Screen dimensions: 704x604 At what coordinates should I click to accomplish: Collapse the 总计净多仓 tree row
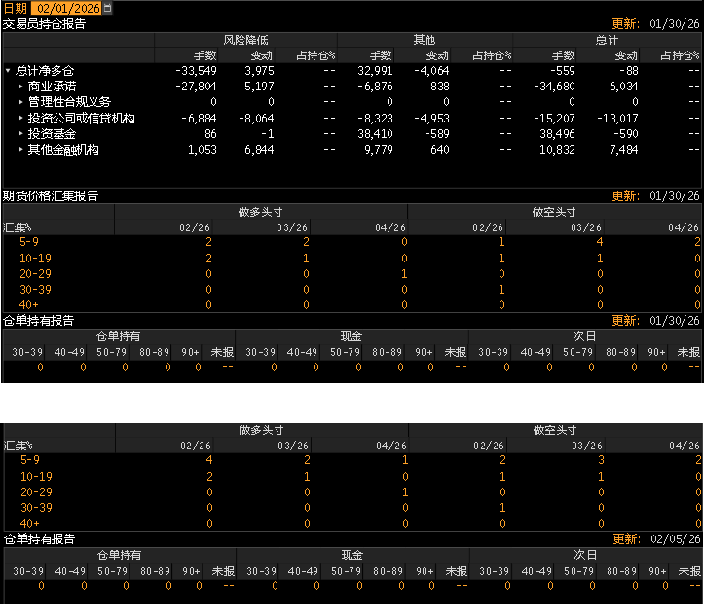click(9, 71)
